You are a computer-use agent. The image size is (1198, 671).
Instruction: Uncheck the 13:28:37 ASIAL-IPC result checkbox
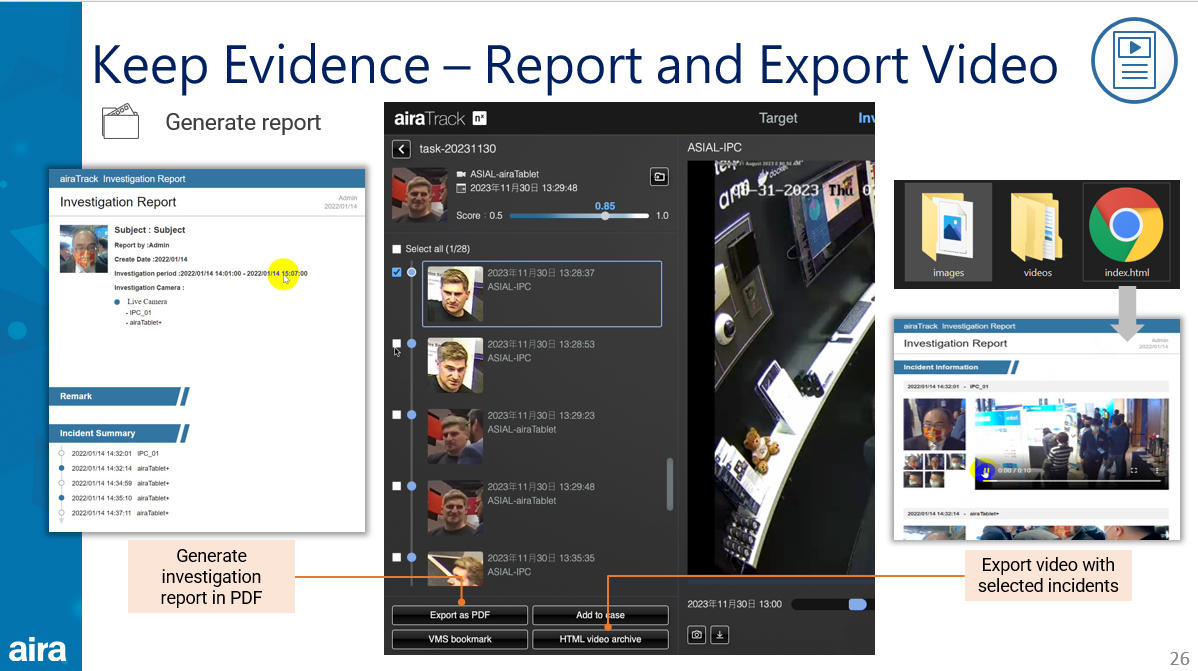click(397, 272)
